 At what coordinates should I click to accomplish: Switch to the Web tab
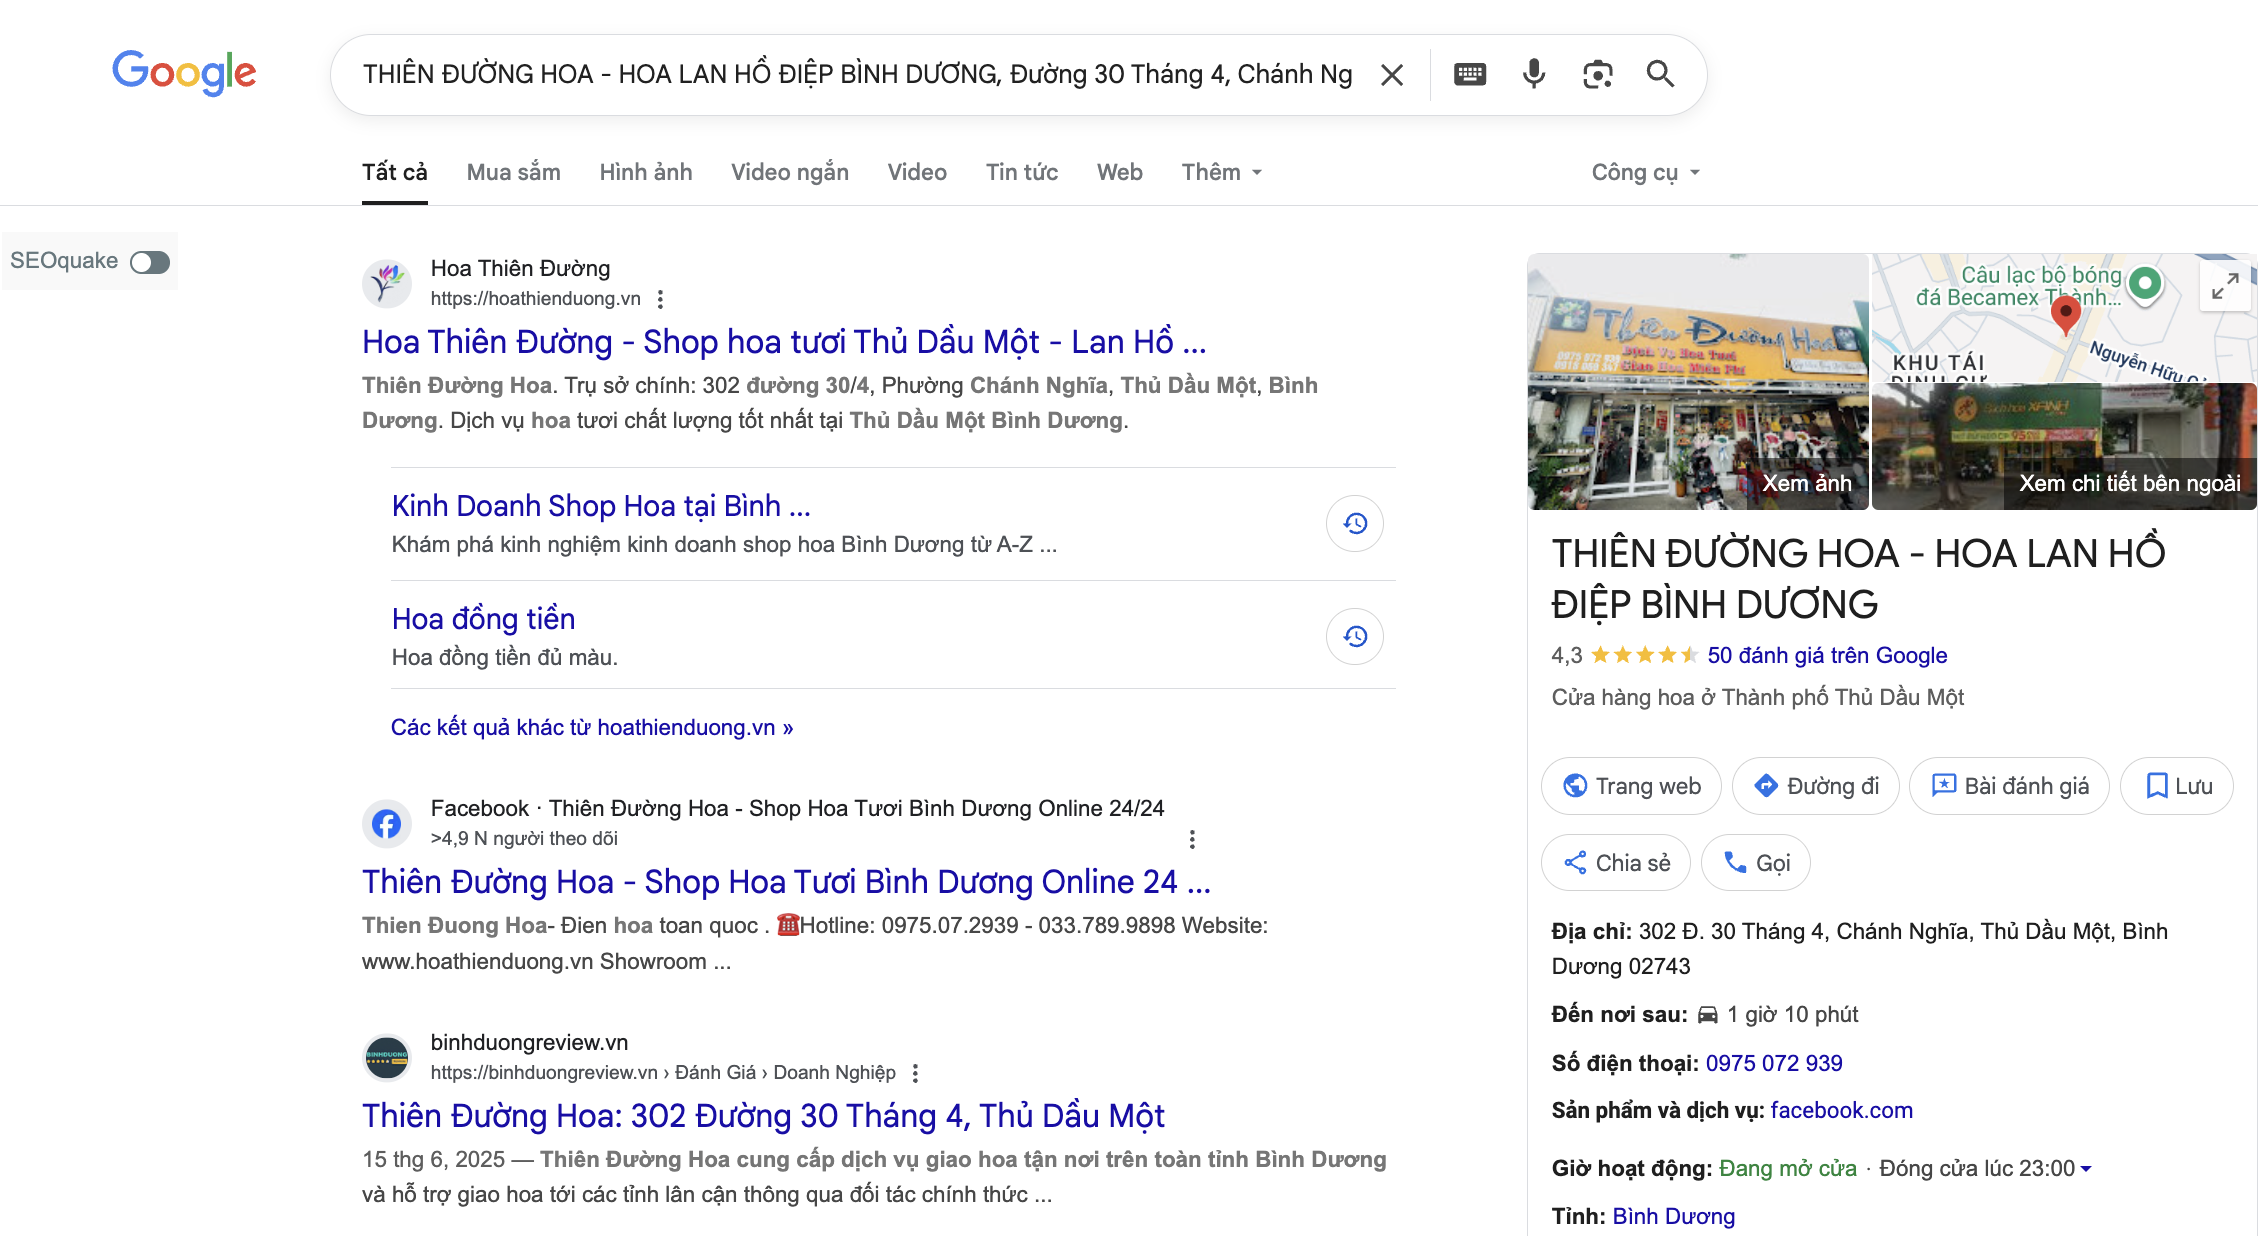click(x=1120, y=172)
